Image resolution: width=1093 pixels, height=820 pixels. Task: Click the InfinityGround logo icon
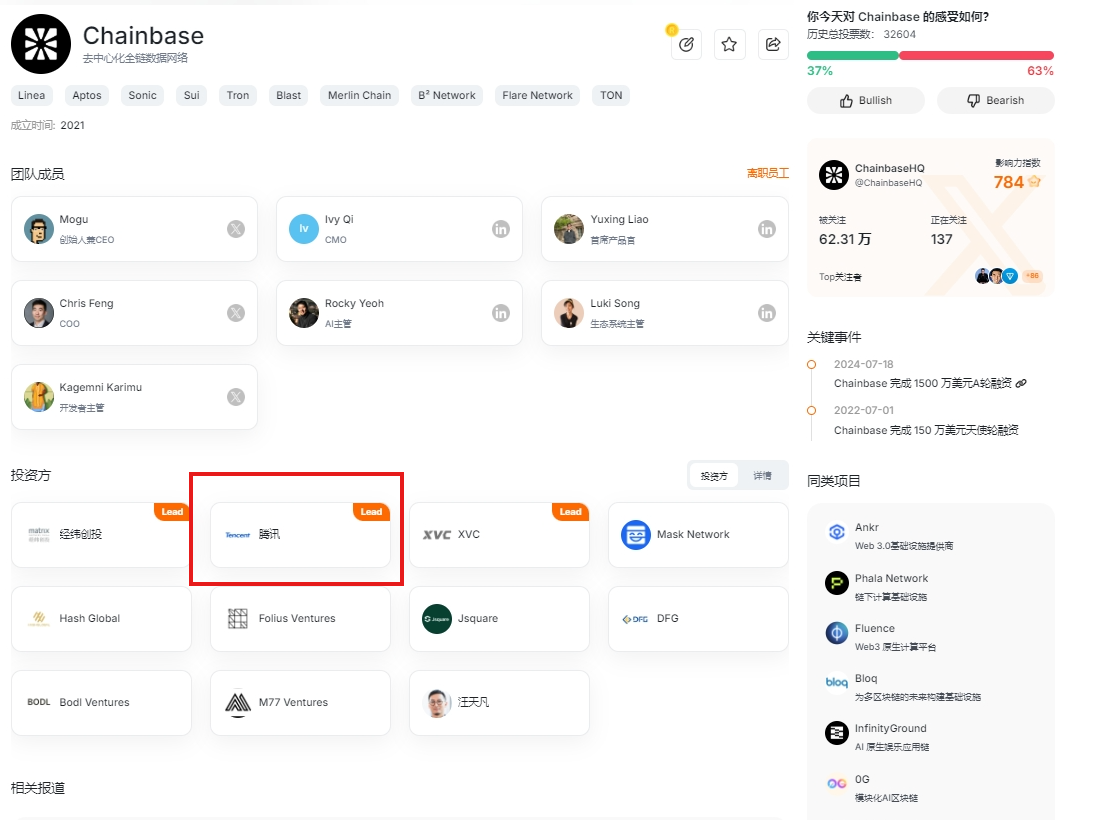click(836, 733)
